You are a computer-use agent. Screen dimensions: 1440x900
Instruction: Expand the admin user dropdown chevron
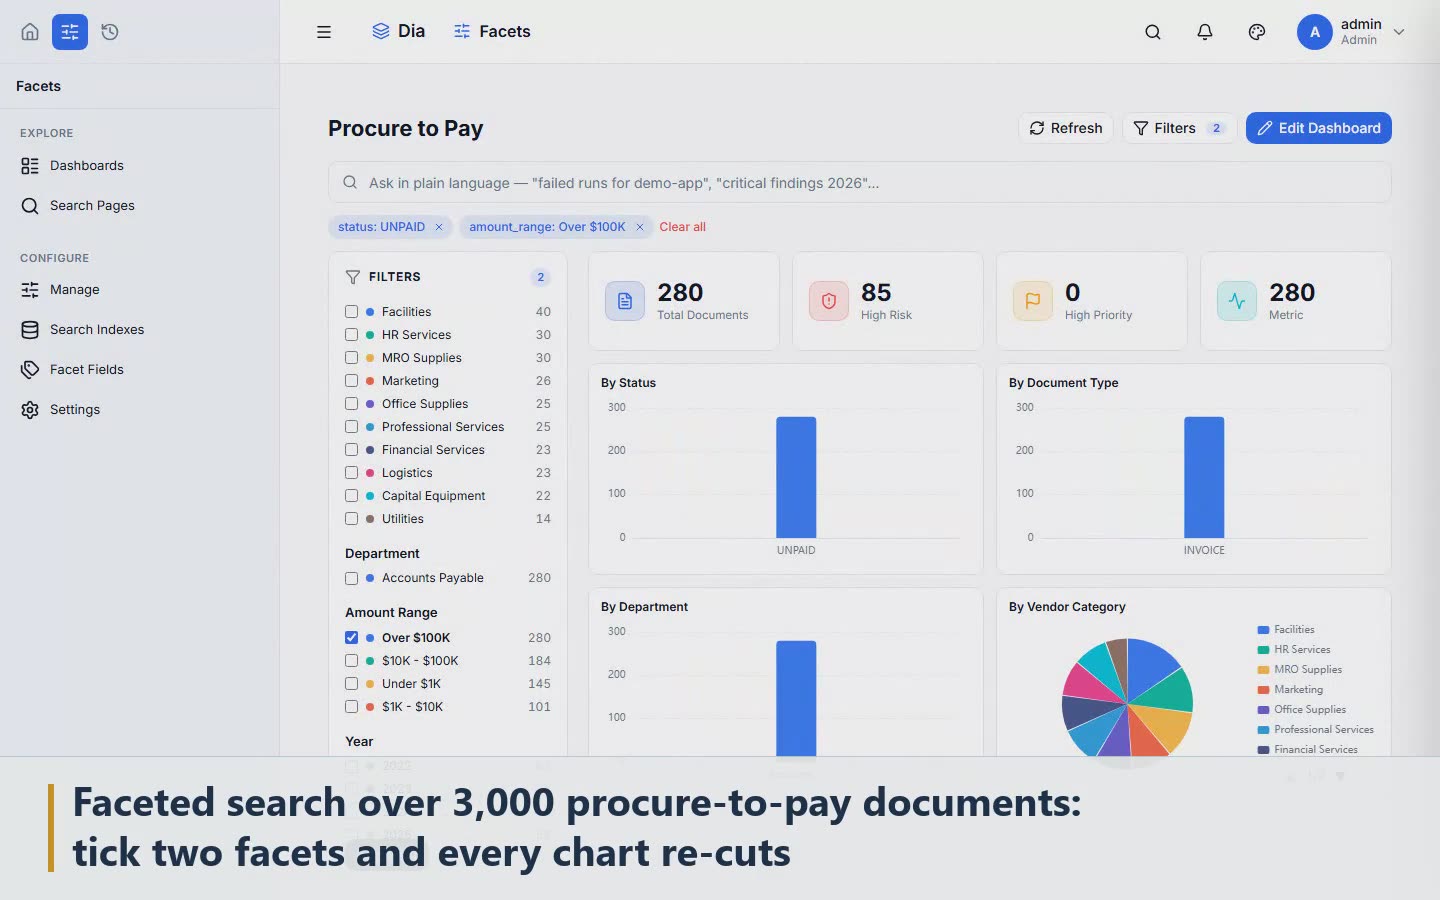(x=1399, y=32)
